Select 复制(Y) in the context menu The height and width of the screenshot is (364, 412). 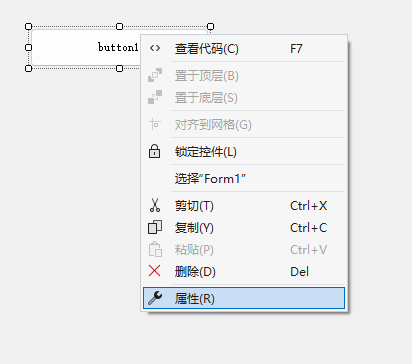click(244, 228)
